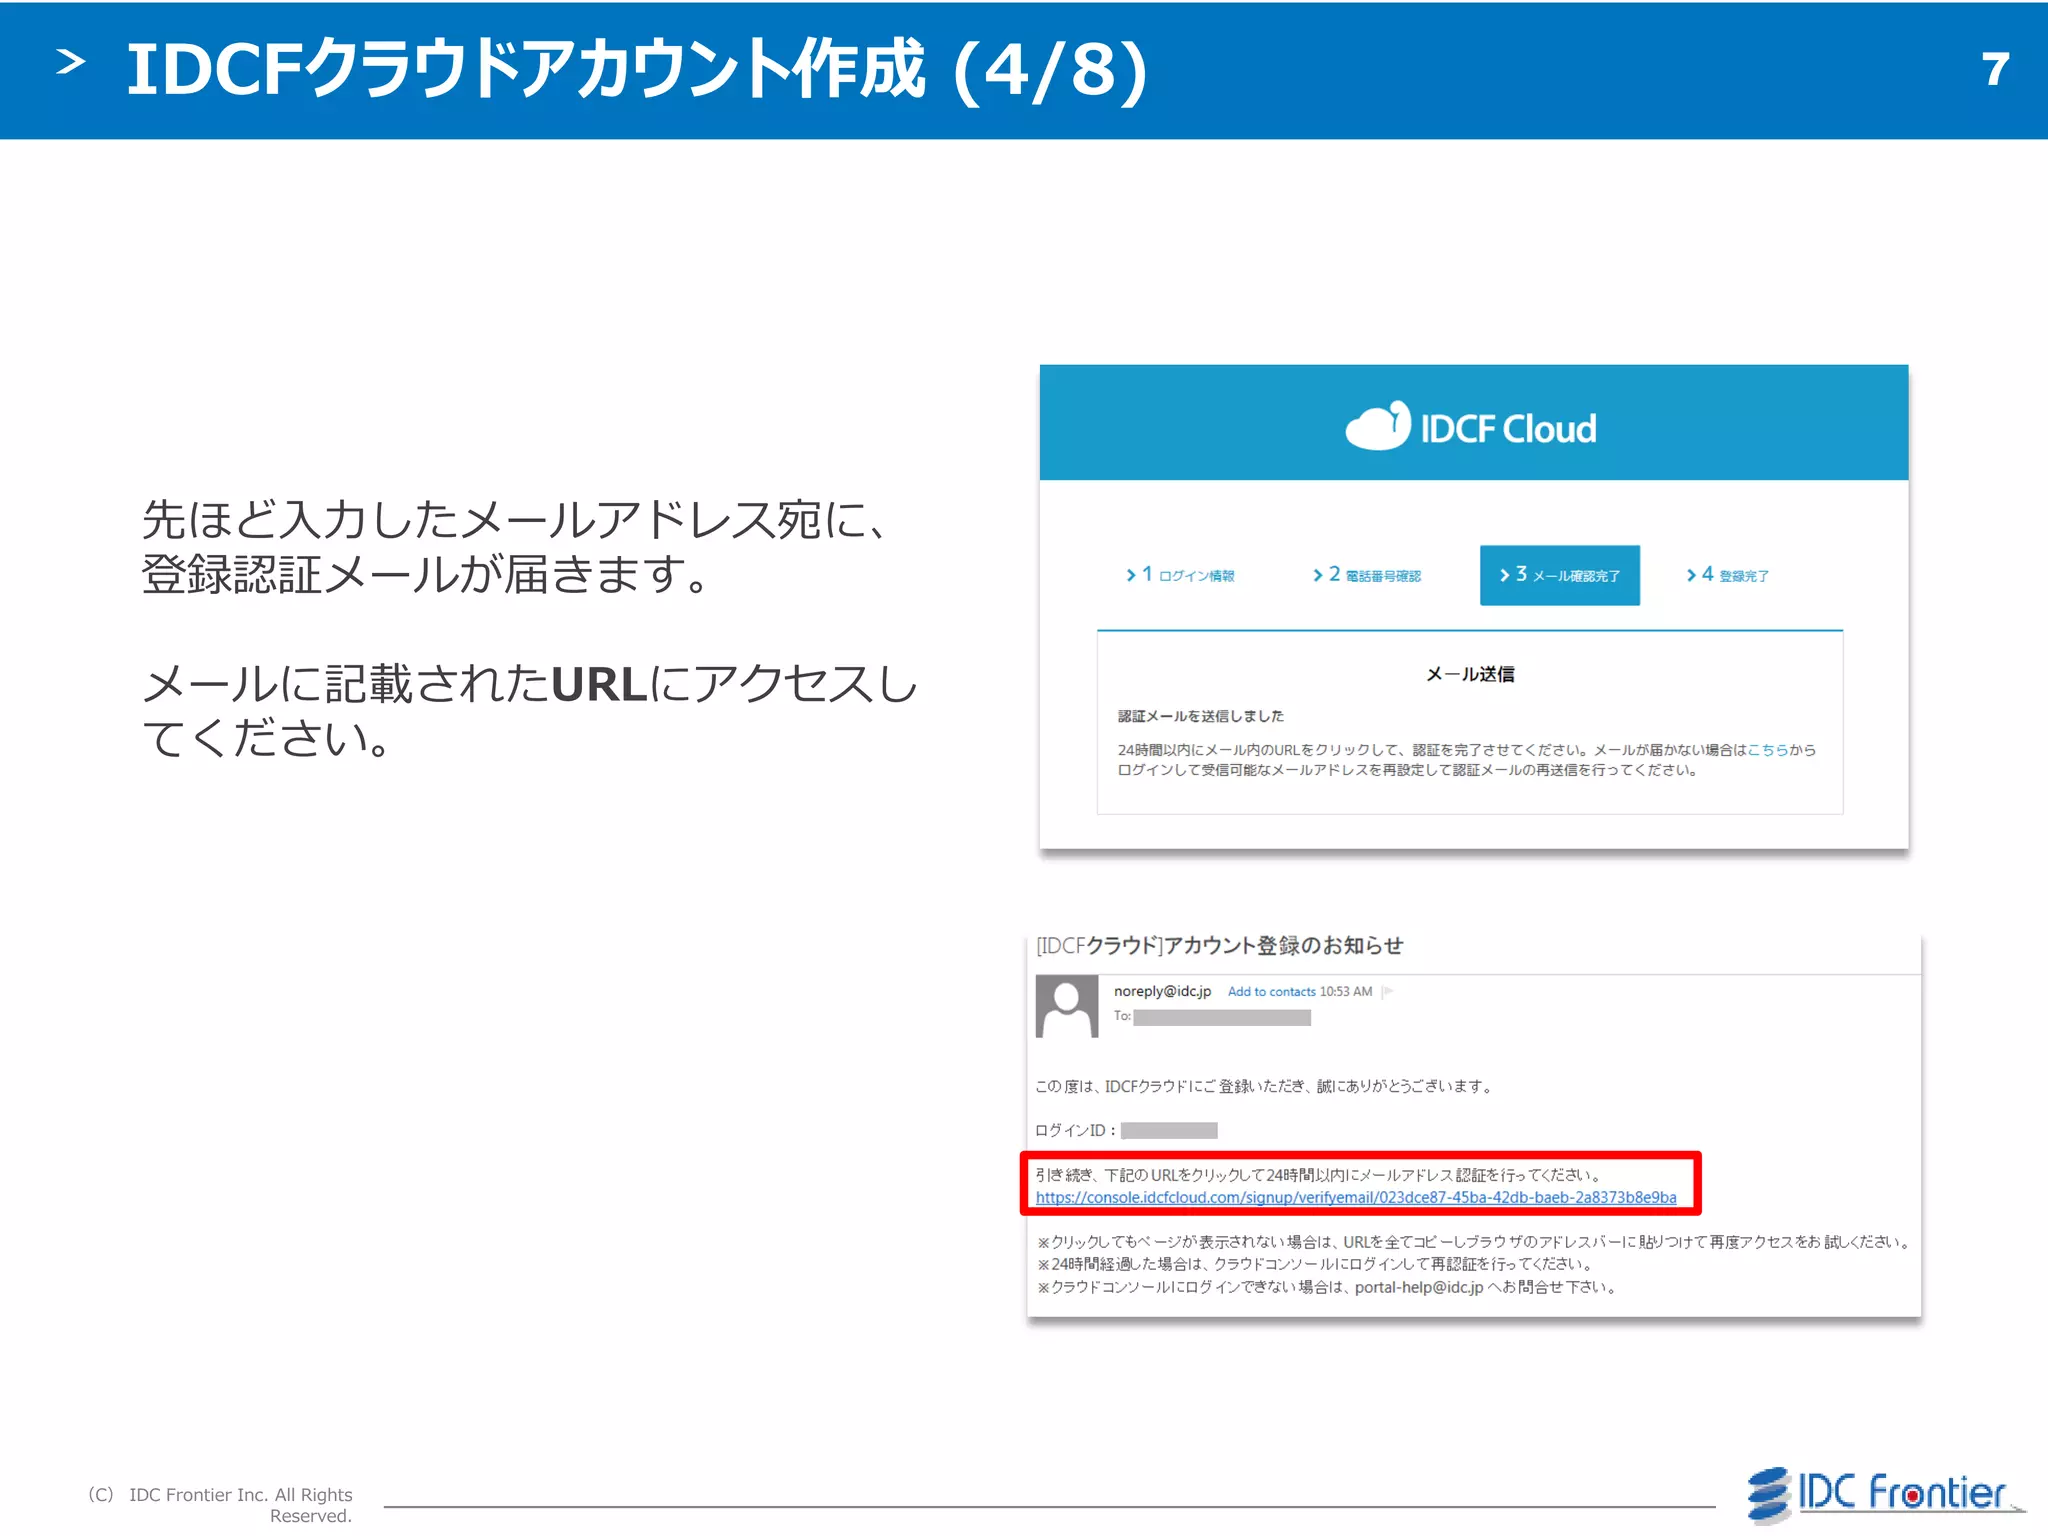Click the slide title IDCFクラウドアカウント作成
The height and width of the screenshot is (1536, 2048).
[x=638, y=70]
